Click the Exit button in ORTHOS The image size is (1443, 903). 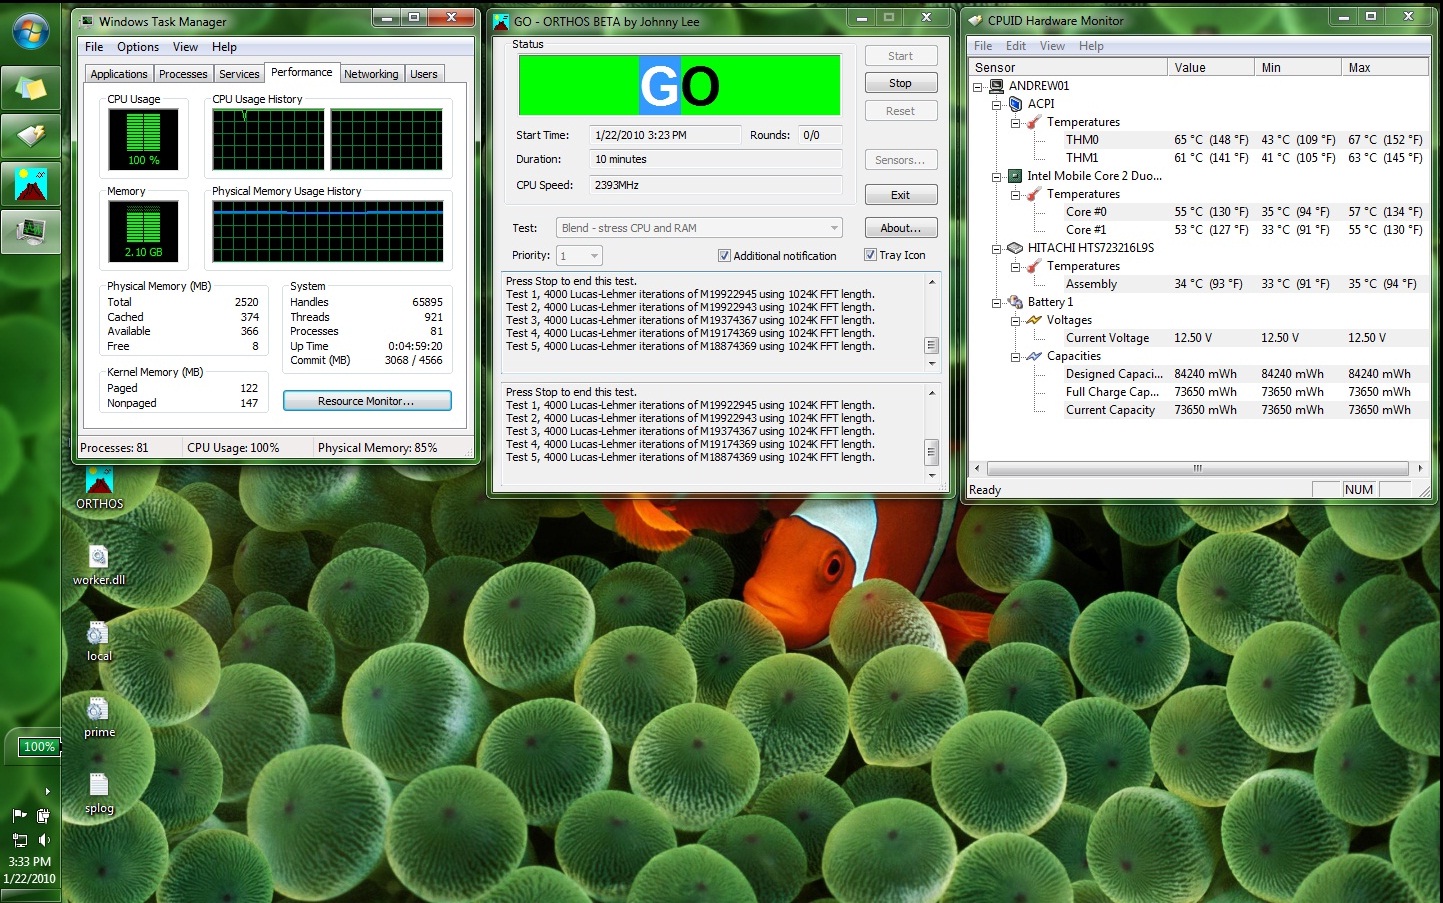tap(900, 195)
